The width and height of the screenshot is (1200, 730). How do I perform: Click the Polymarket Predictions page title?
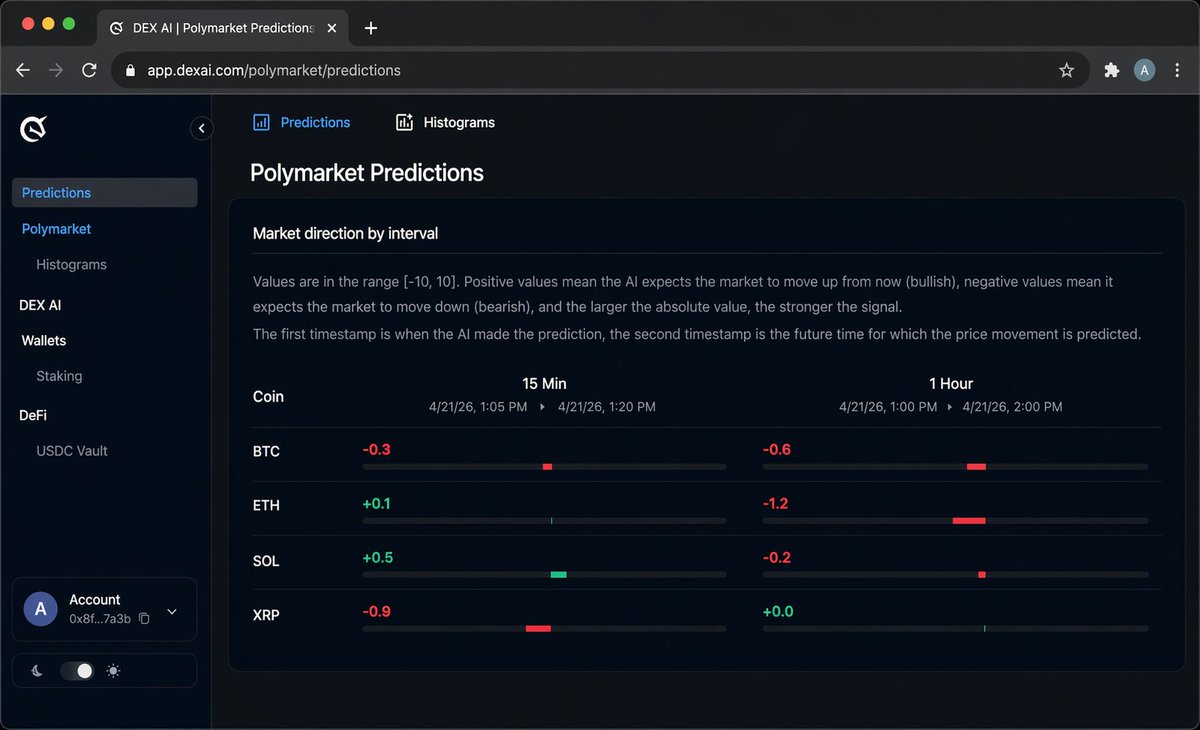tap(367, 173)
